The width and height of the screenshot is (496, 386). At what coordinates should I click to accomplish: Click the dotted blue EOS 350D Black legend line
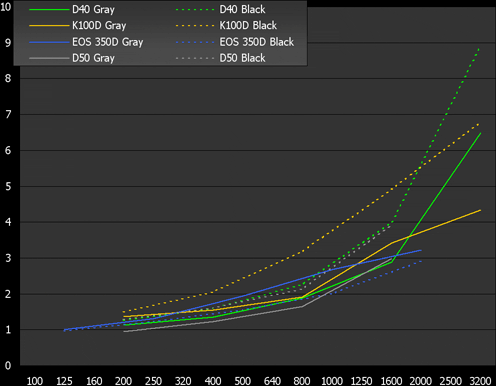pos(195,42)
